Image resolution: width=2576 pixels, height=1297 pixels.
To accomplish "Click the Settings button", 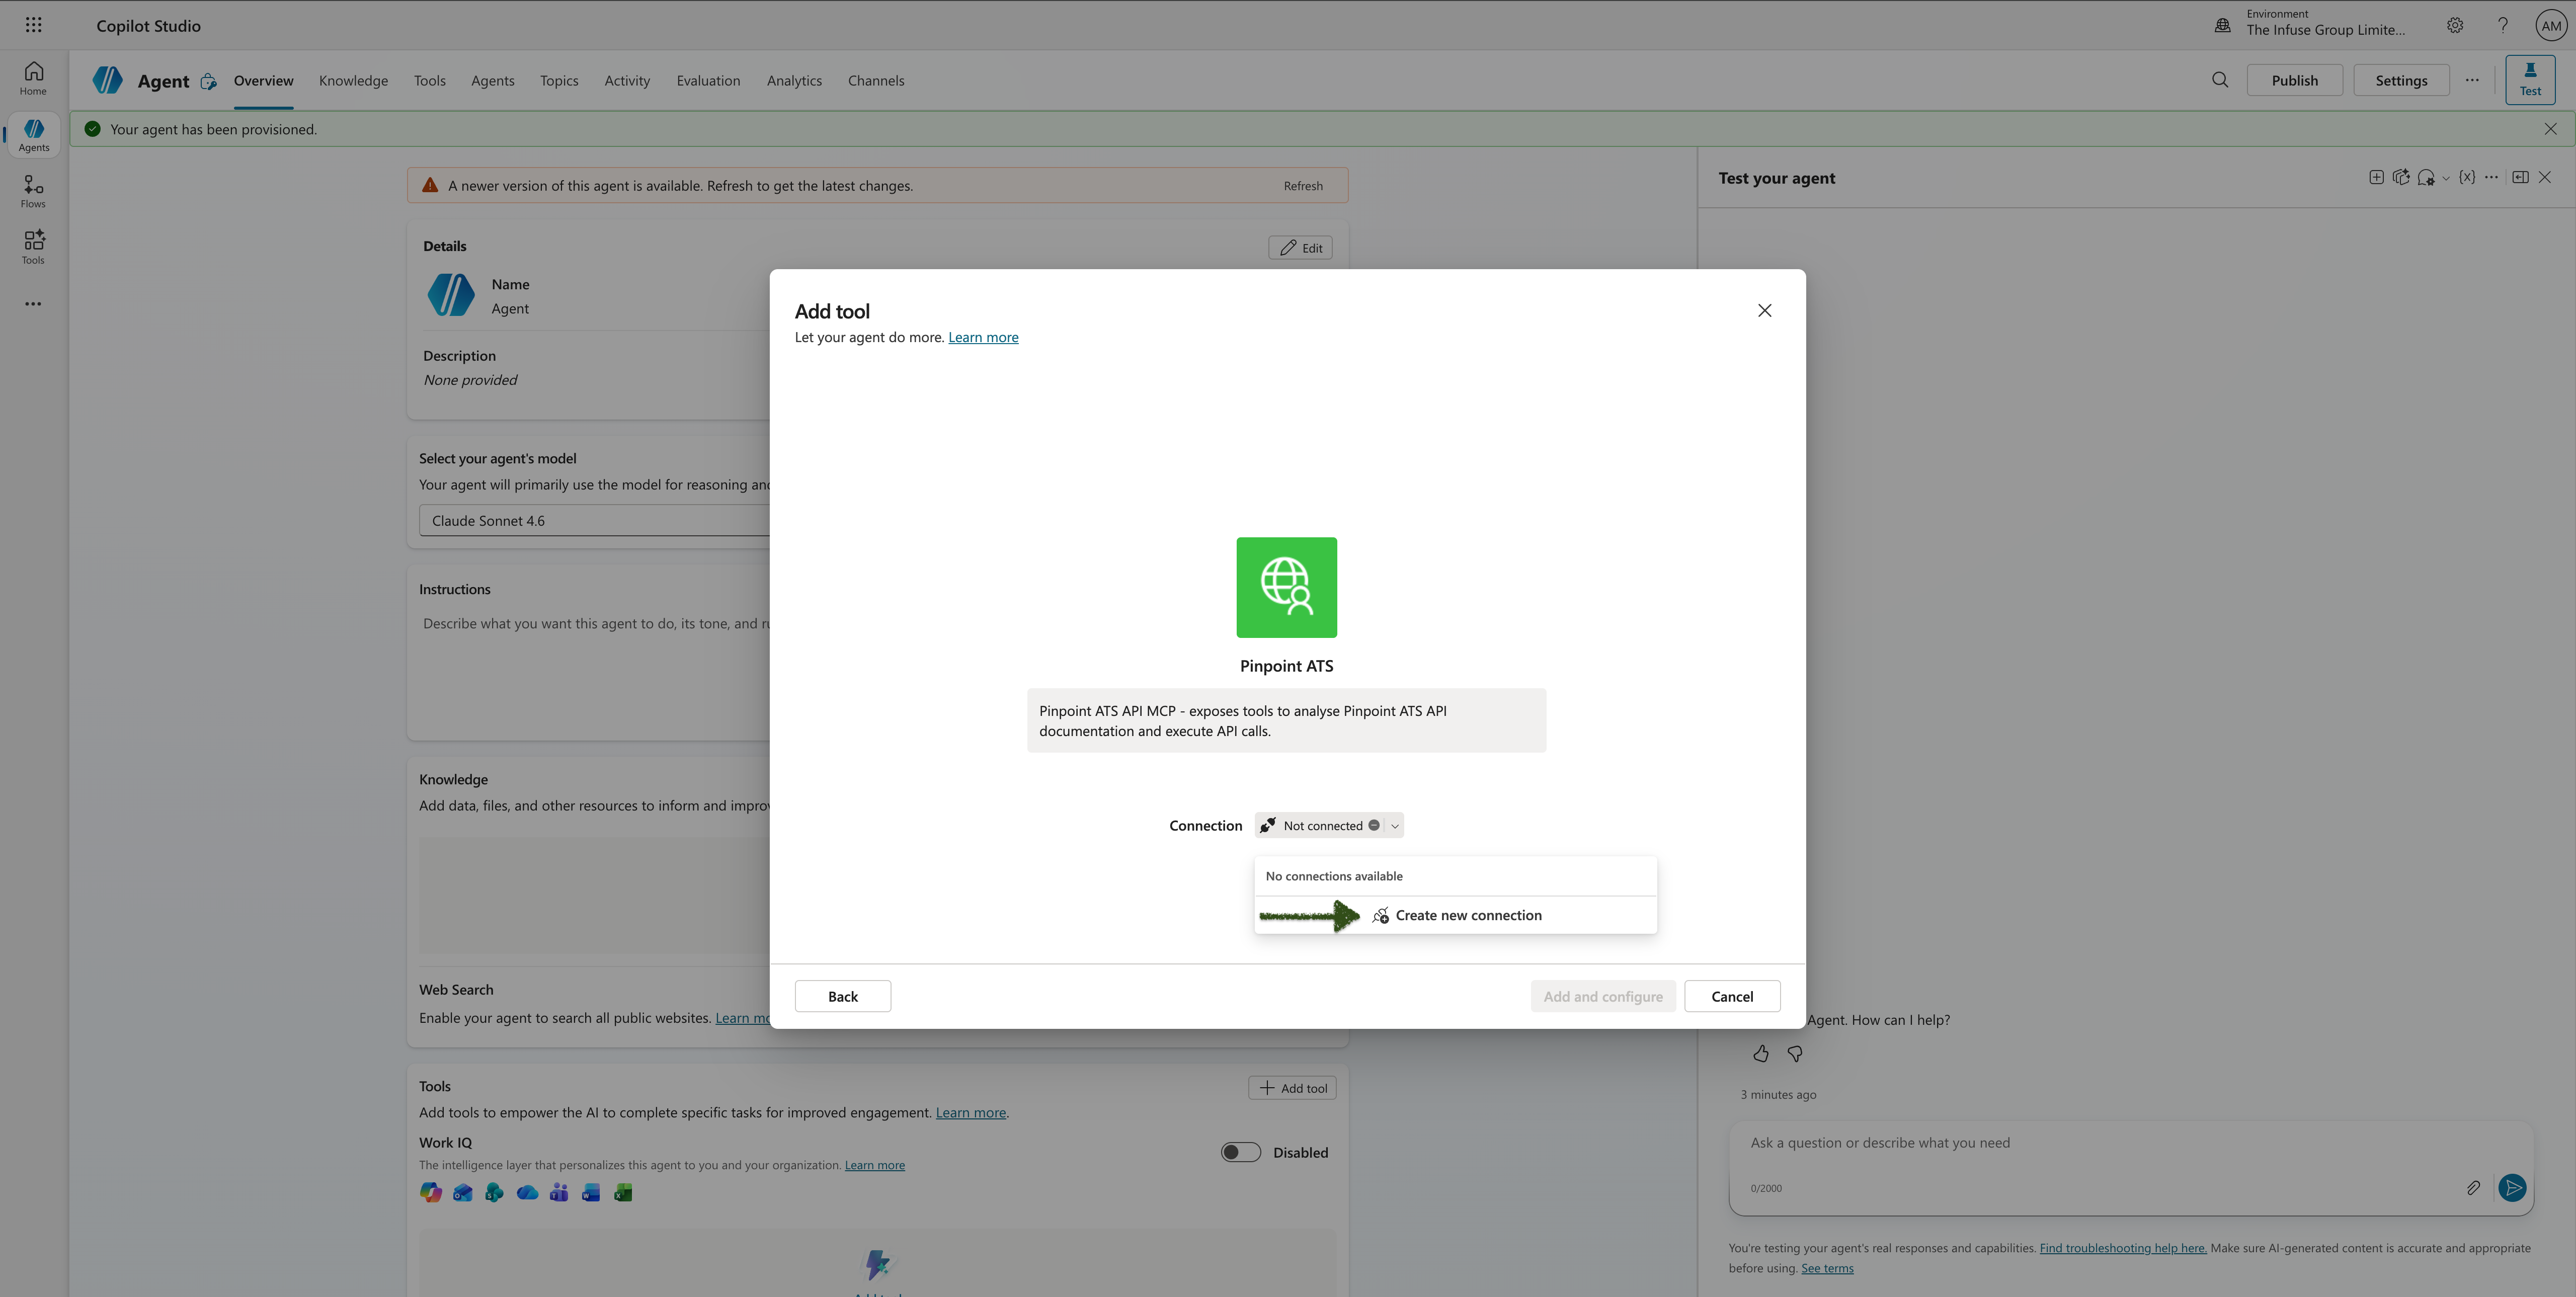I will [2401, 80].
